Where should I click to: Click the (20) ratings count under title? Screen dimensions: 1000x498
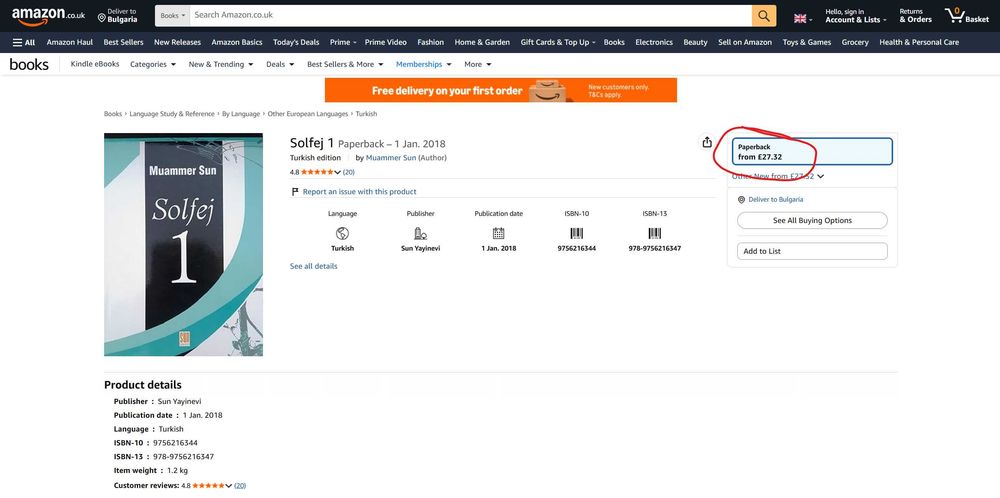tap(348, 172)
